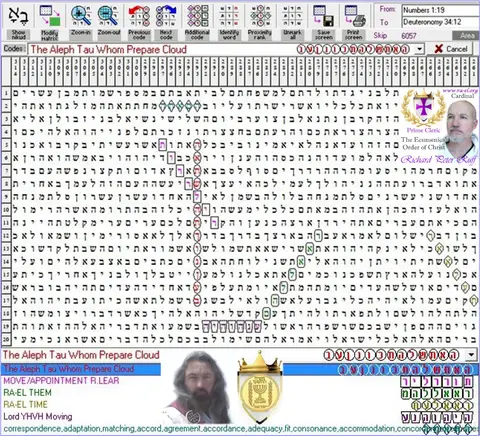Expand the lower code list dropdown
Screen dimensions: 480x436
click(x=472, y=355)
